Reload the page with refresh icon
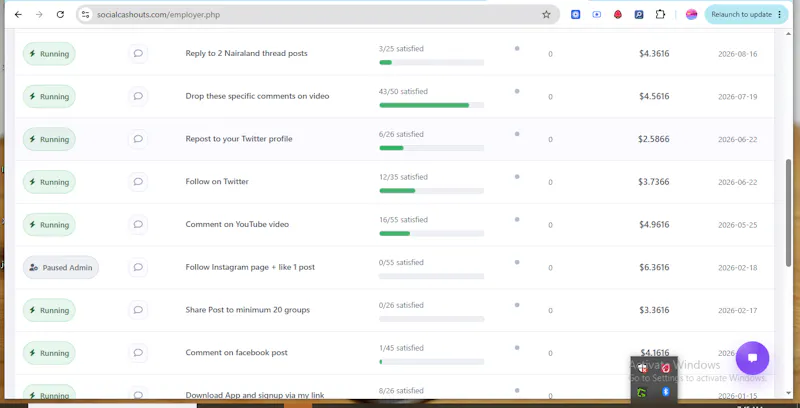 click(60, 15)
